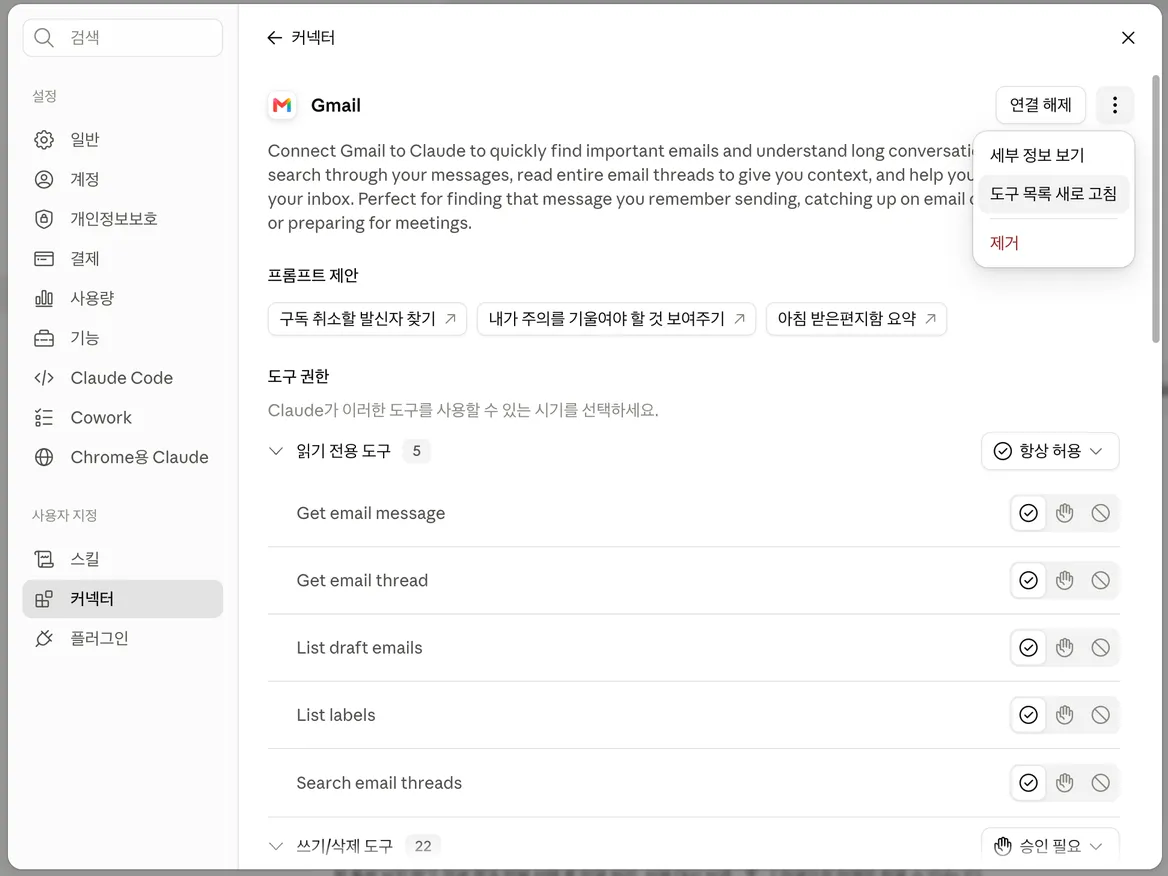Screen dimensions: 1168x876
Task: Choose 제거 remove from menu
Action: [x=1053, y=243]
